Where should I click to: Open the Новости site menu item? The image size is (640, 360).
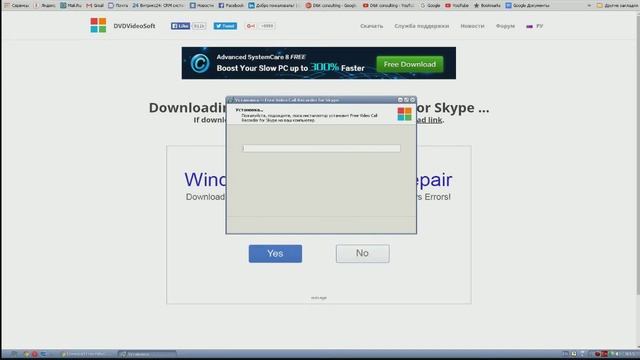[472, 26]
